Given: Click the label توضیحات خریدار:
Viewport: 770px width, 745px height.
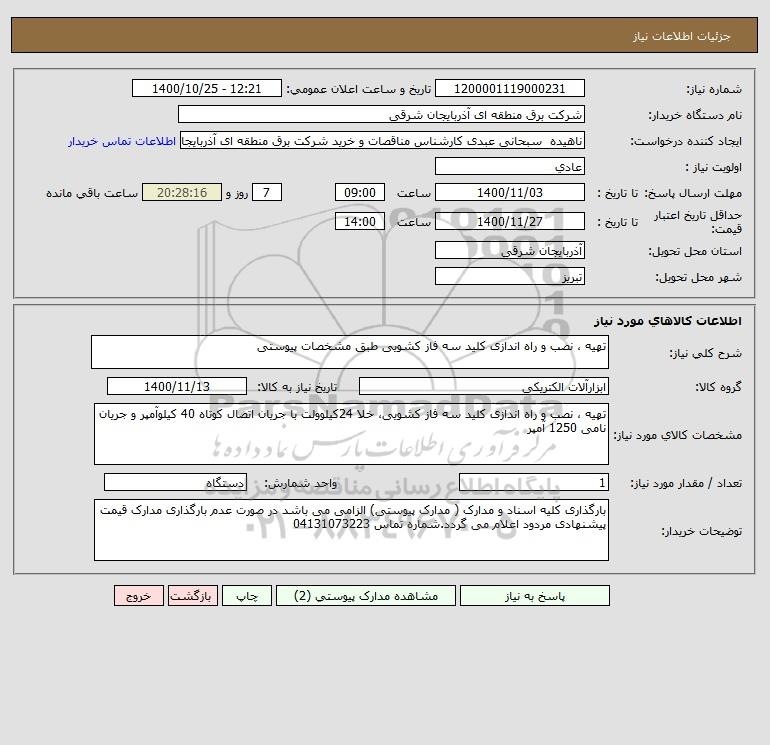Looking at the screenshot, I should pos(702,531).
